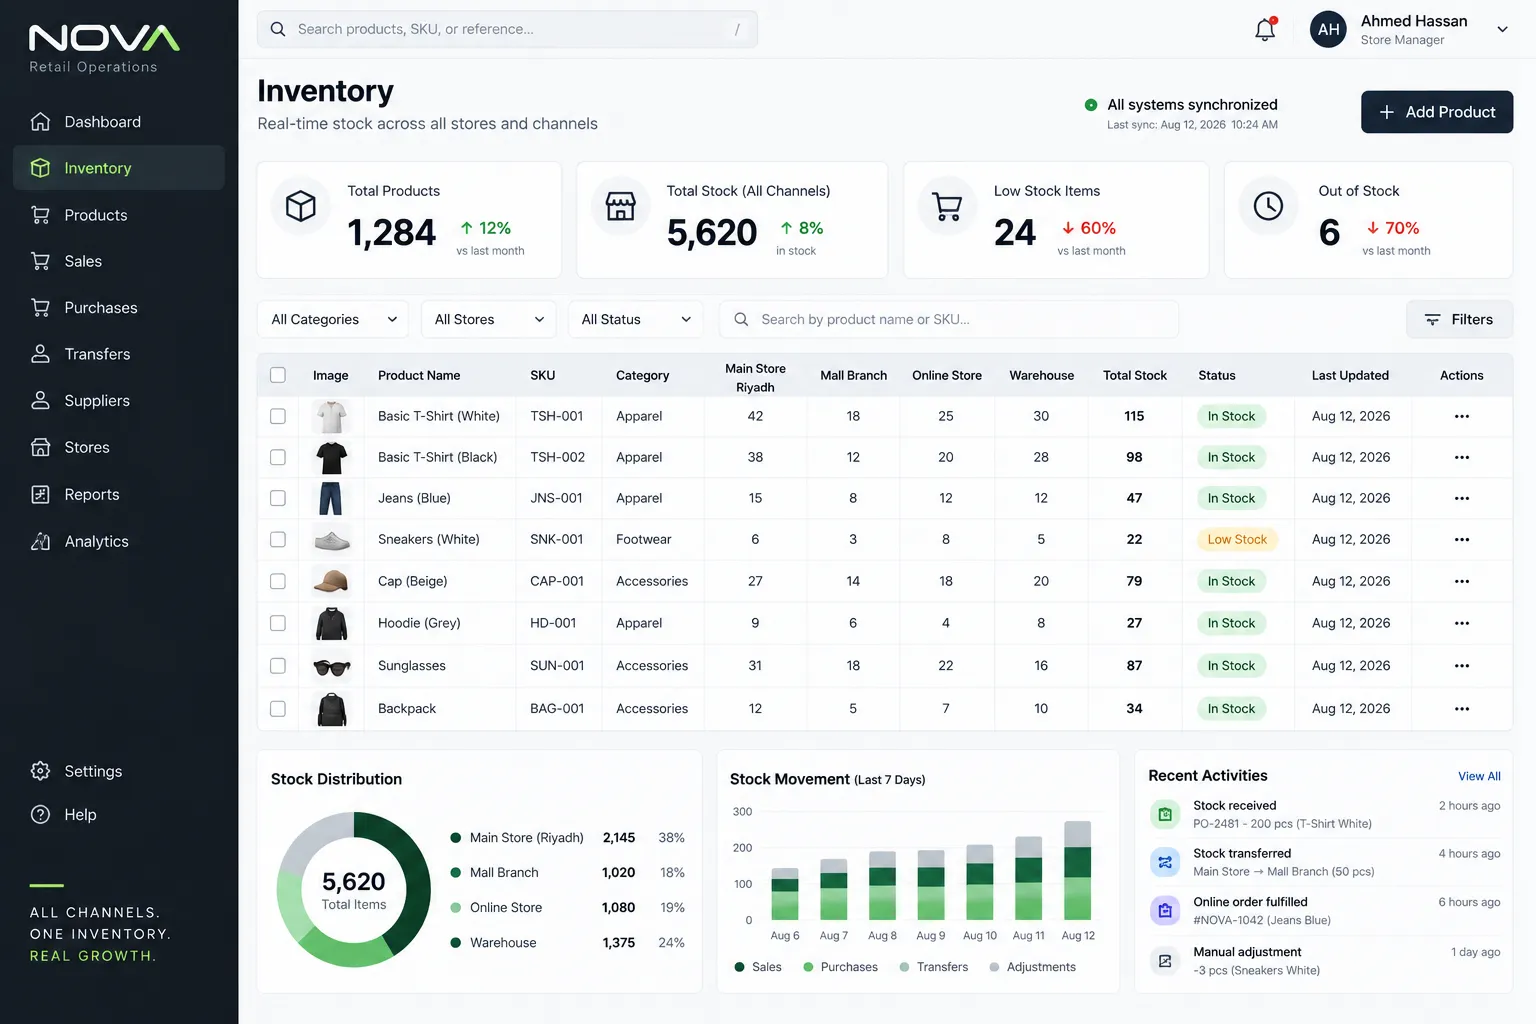
Task: Toggle the select-all header checkbox
Action: 278,375
